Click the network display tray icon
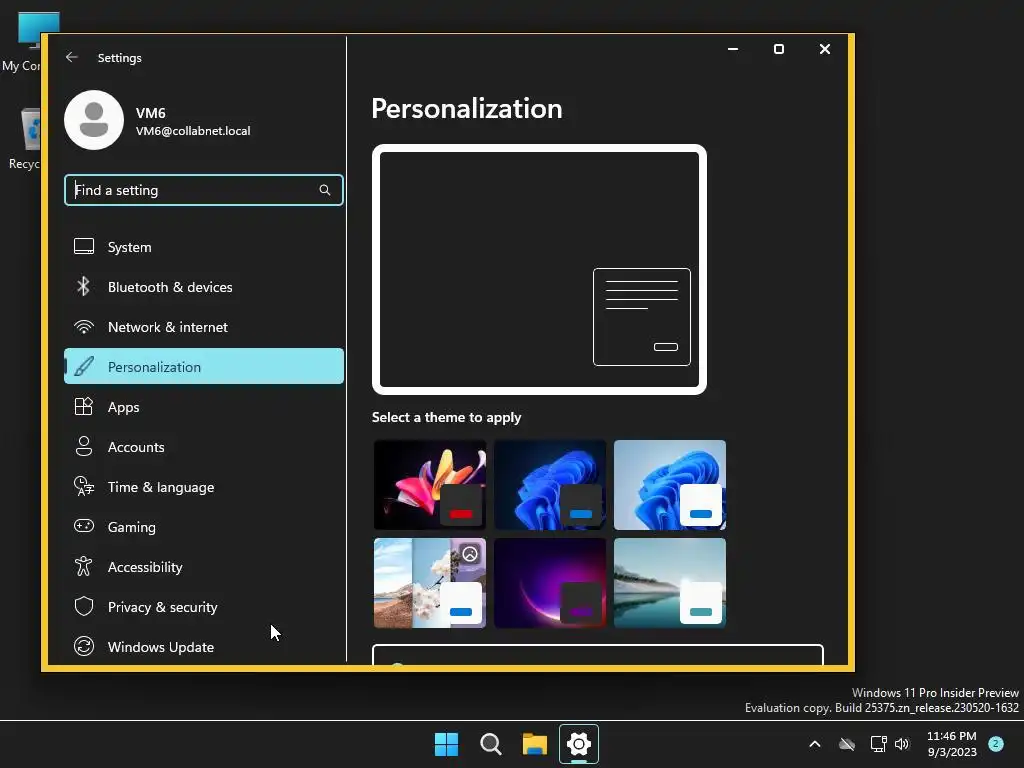Image resolution: width=1024 pixels, height=768 pixels. [878, 744]
